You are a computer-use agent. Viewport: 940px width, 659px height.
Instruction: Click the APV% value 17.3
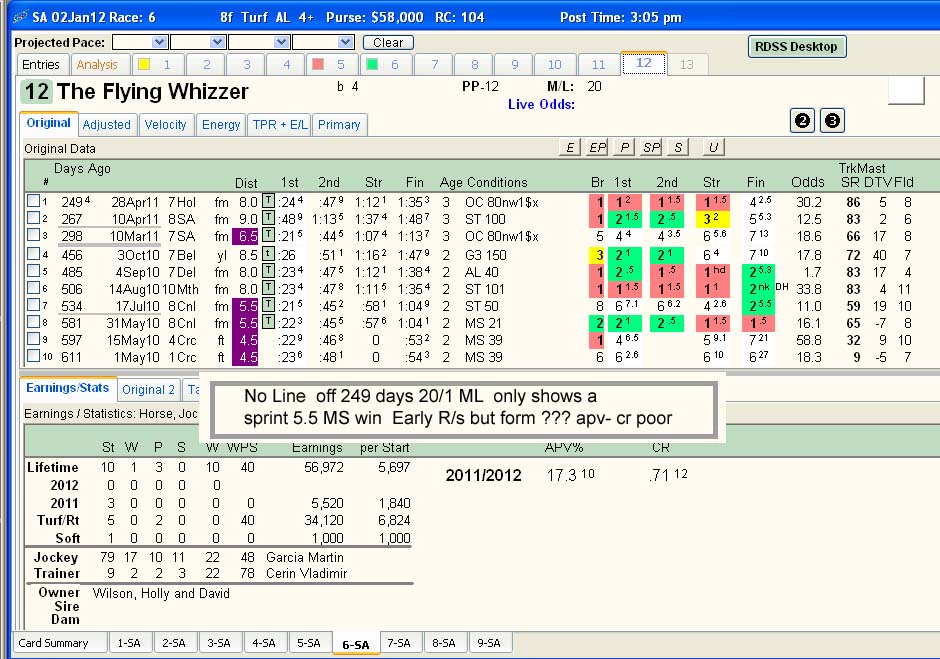562,476
